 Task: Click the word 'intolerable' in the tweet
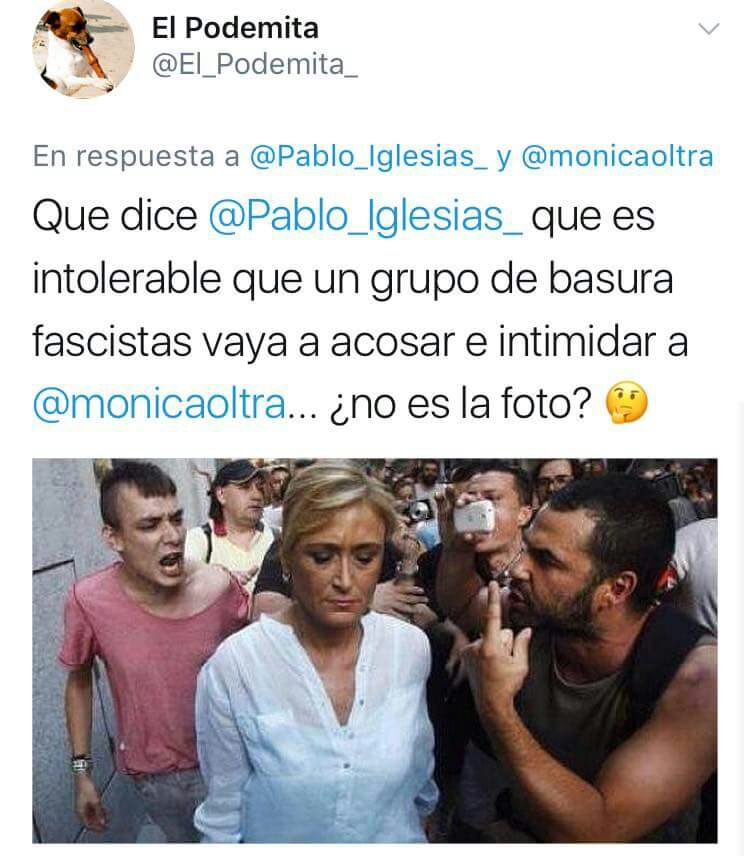coord(127,279)
